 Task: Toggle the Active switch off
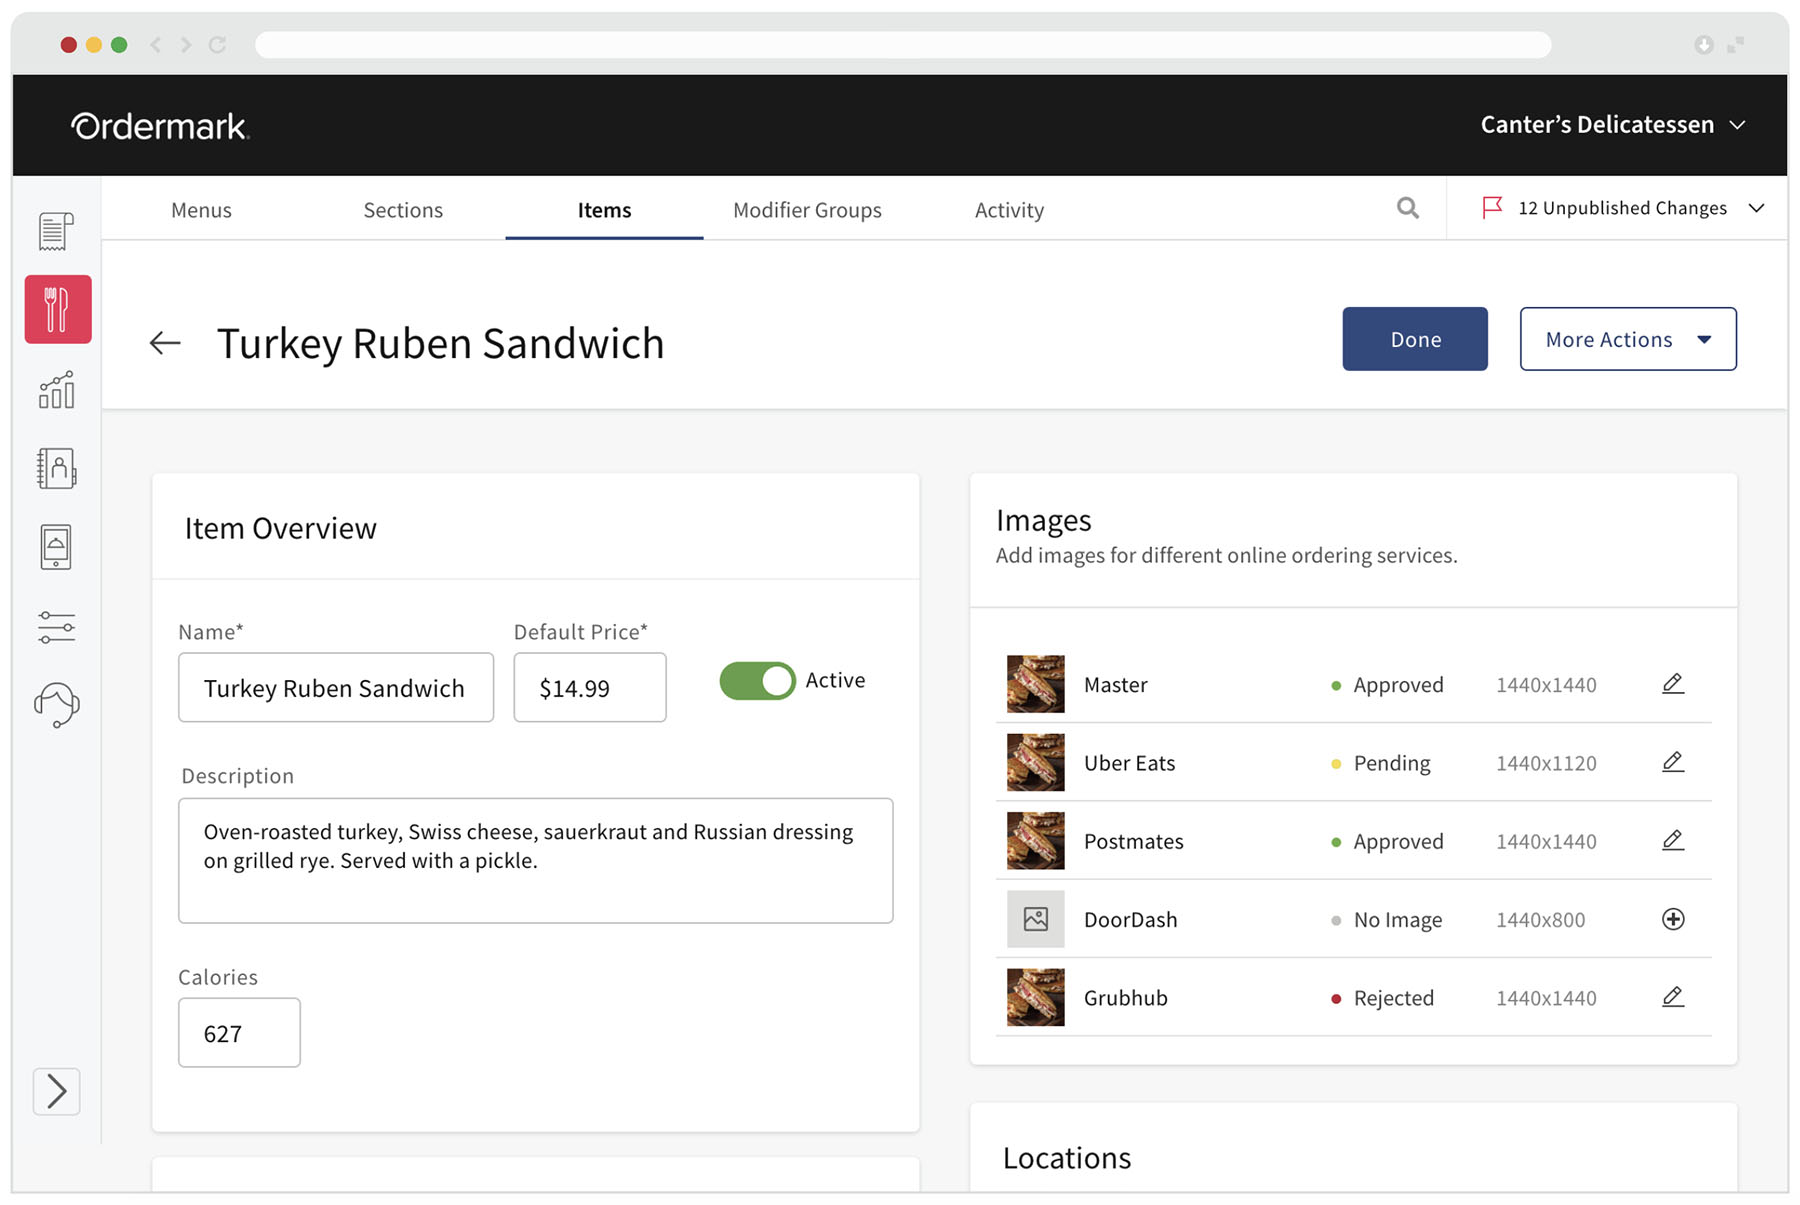tap(757, 681)
